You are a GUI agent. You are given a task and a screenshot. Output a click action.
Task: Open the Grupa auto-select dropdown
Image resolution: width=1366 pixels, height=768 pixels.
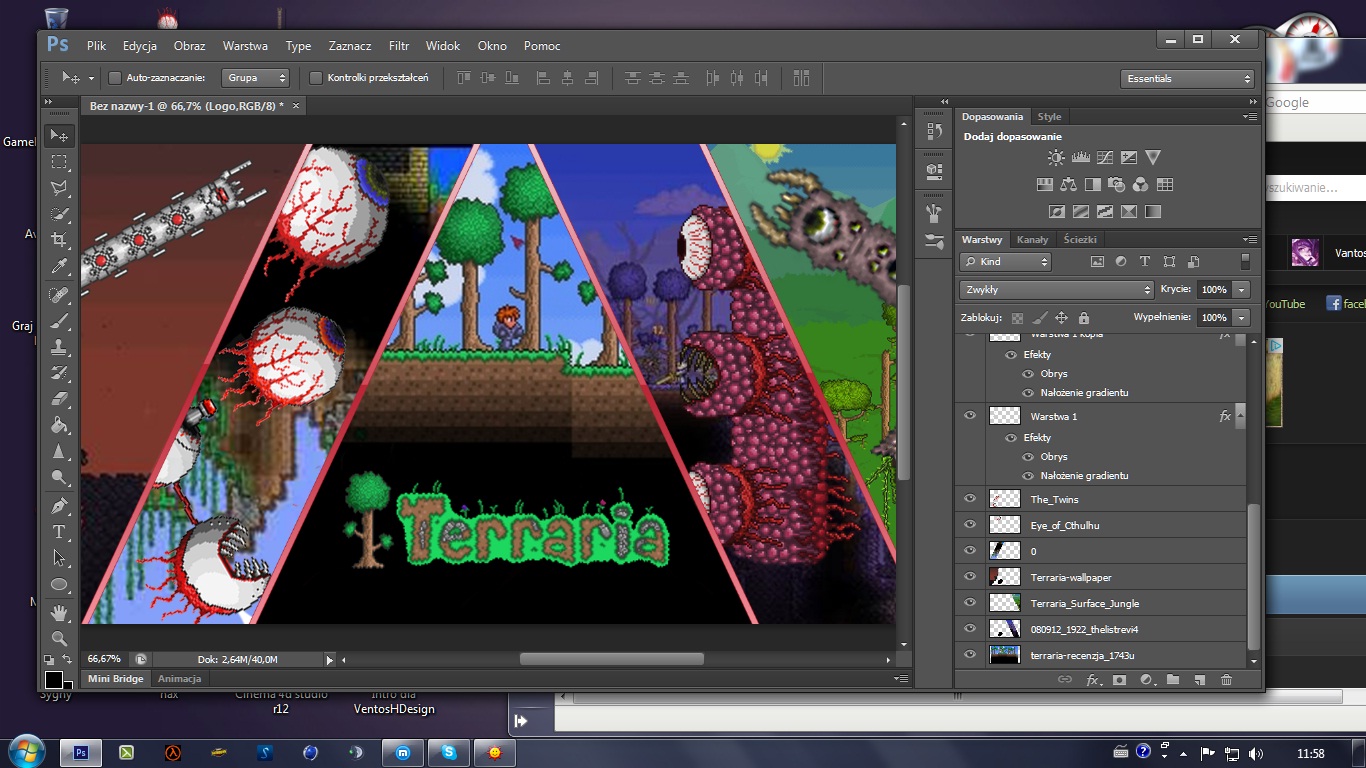[255, 78]
